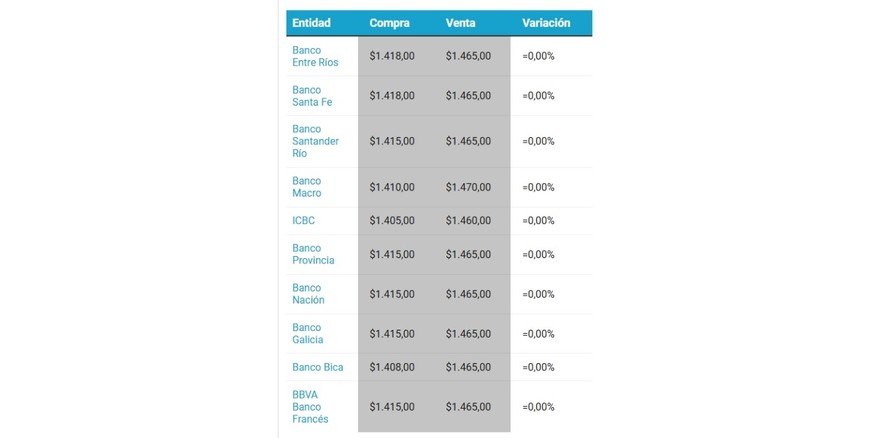Click Banco Macro's $1.410,00 compra value

coord(392,187)
